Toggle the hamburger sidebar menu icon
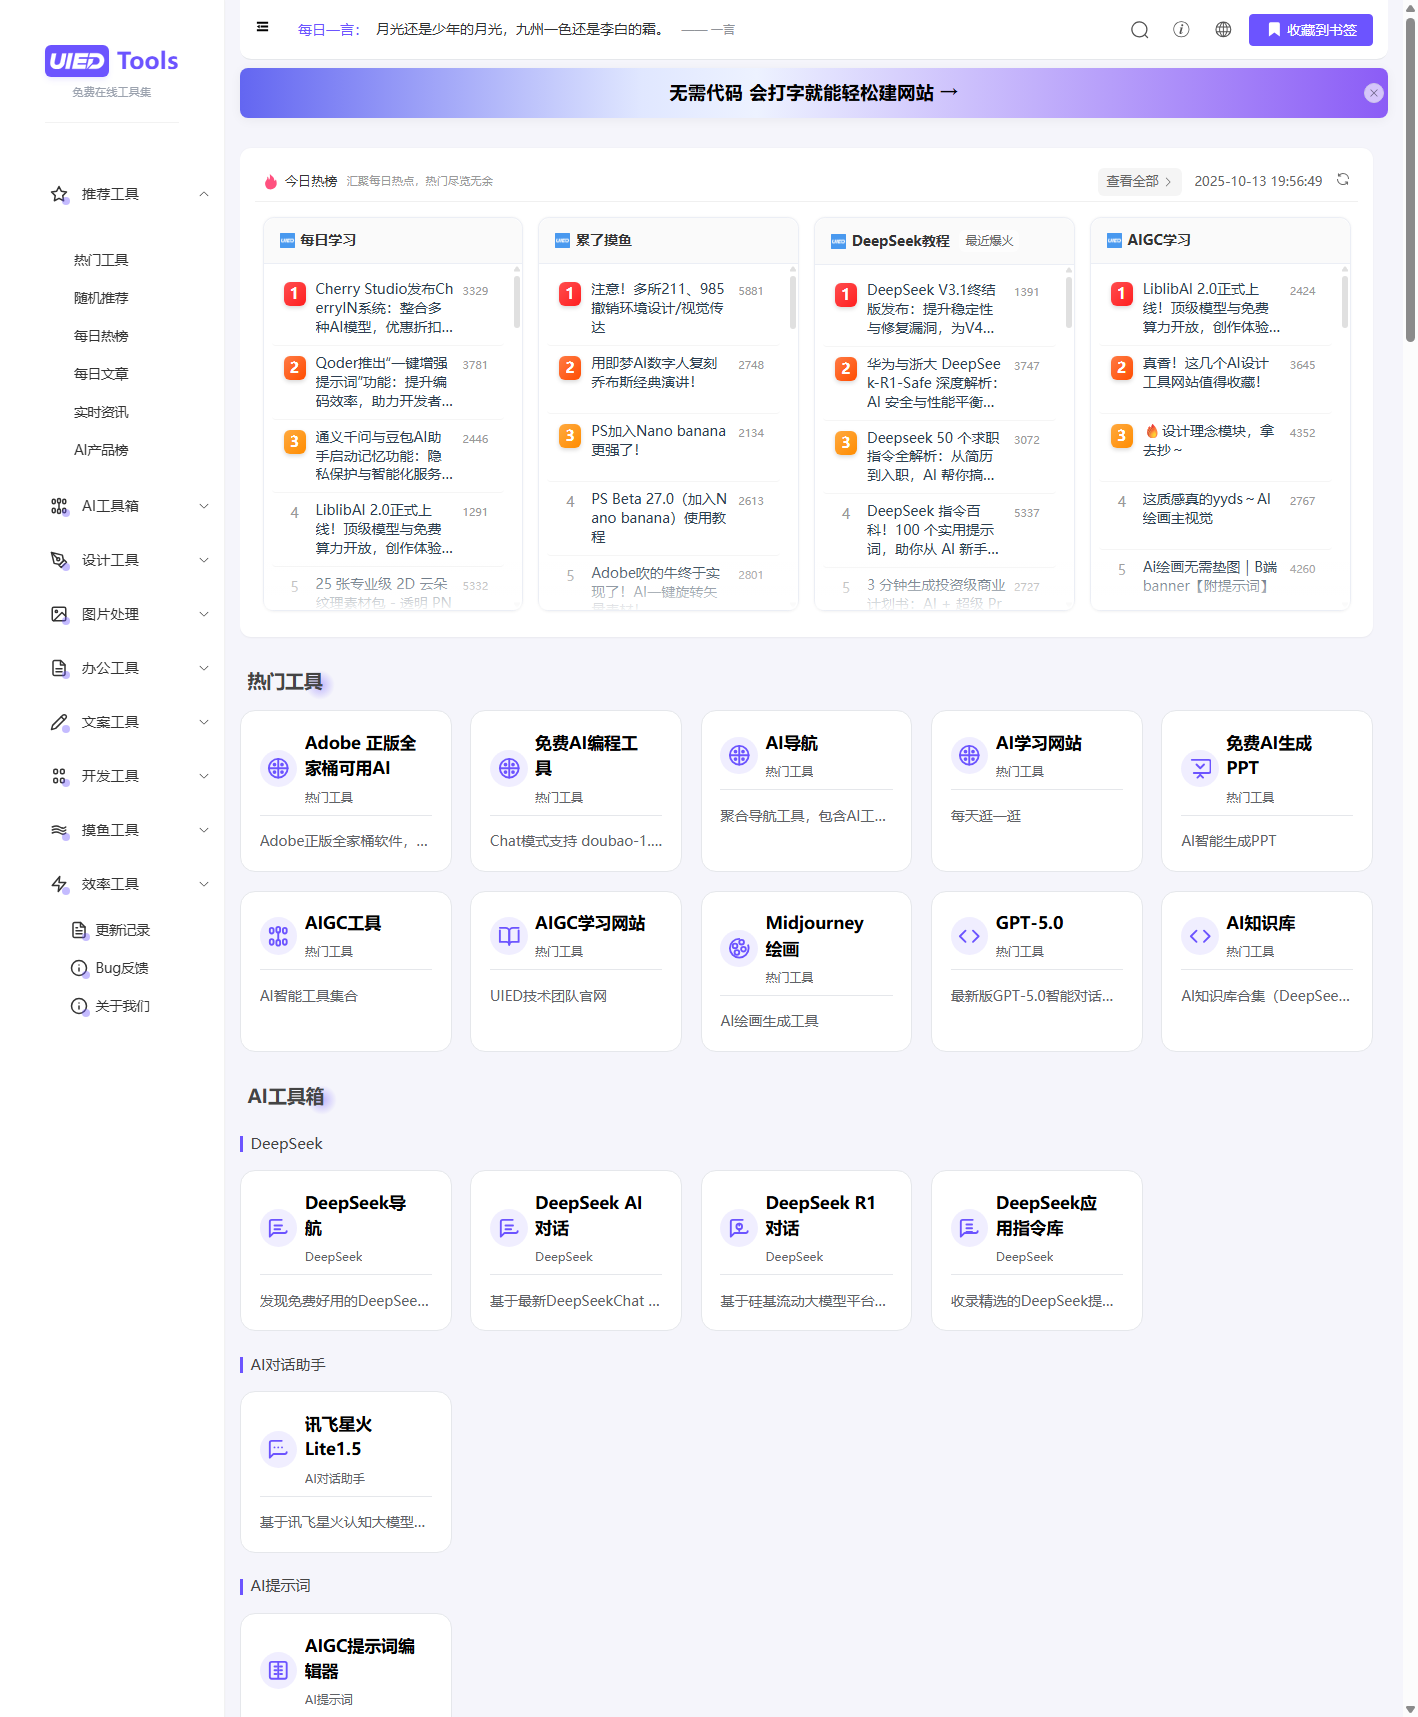Screen dimensions: 1418x1717 262,27
